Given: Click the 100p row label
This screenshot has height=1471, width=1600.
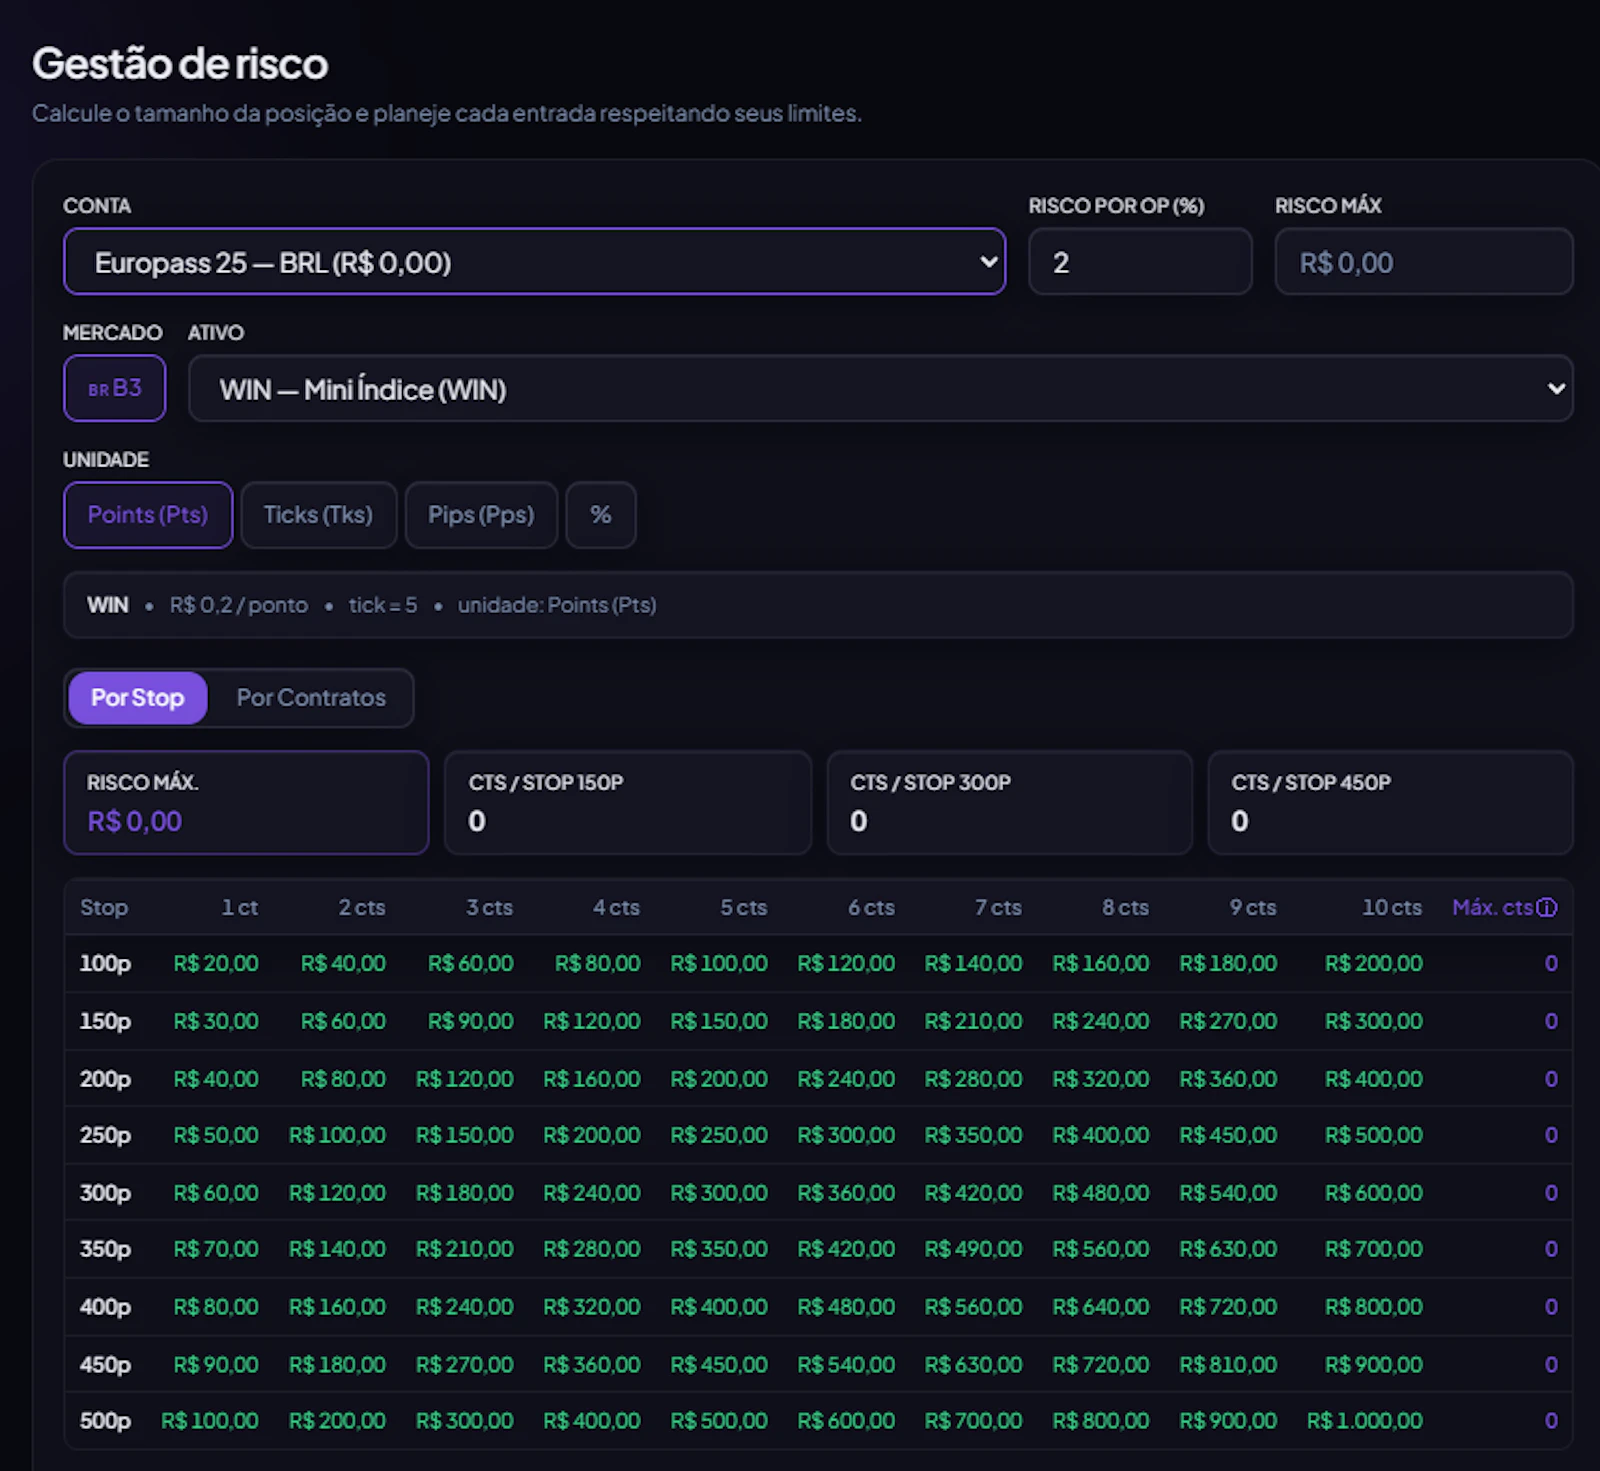Looking at the screenshot, I should [x=105, y=964].
